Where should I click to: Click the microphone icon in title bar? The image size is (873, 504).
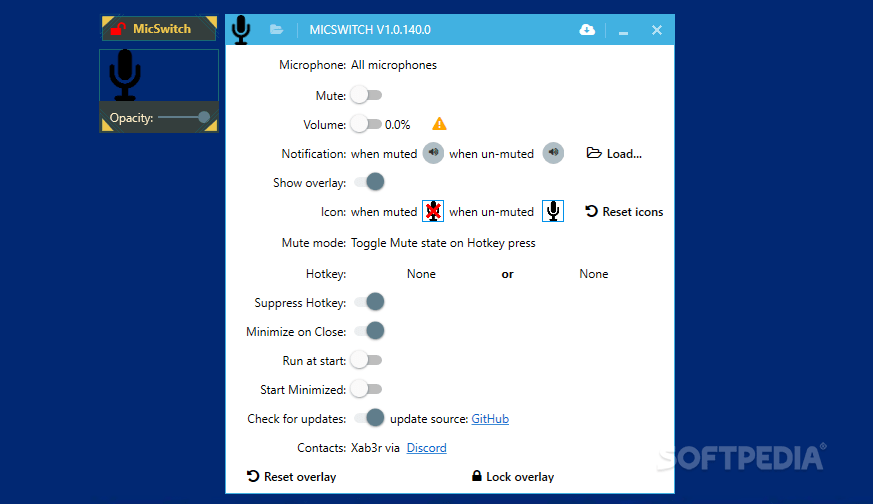pyautogui.click(x=241, y=30)
